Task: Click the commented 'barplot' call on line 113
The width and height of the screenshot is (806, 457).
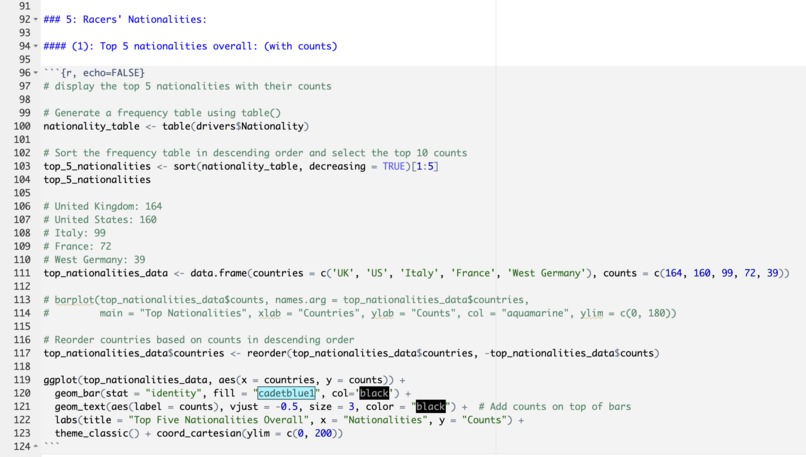Action: point(75,300)
